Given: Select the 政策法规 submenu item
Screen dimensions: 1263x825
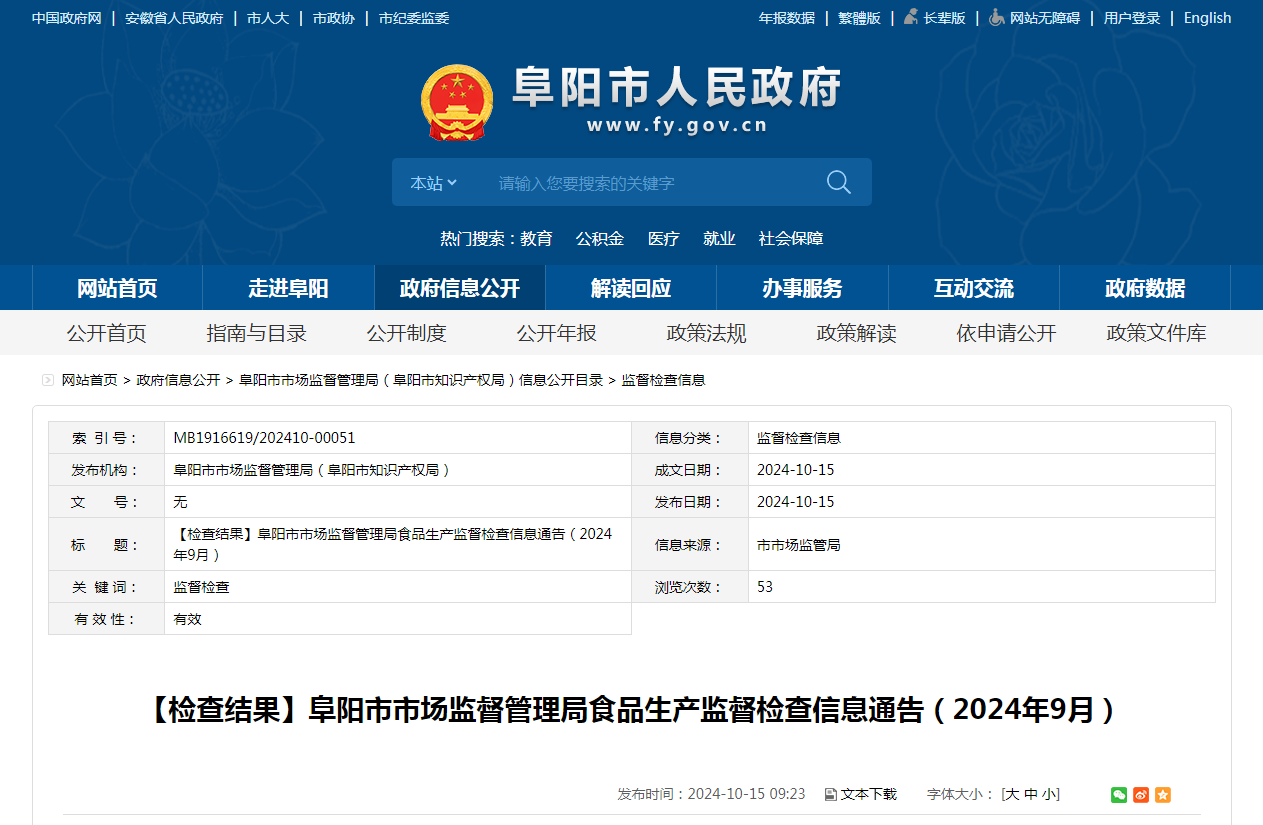Looking at the screenshot, I should tap(706, 333).
